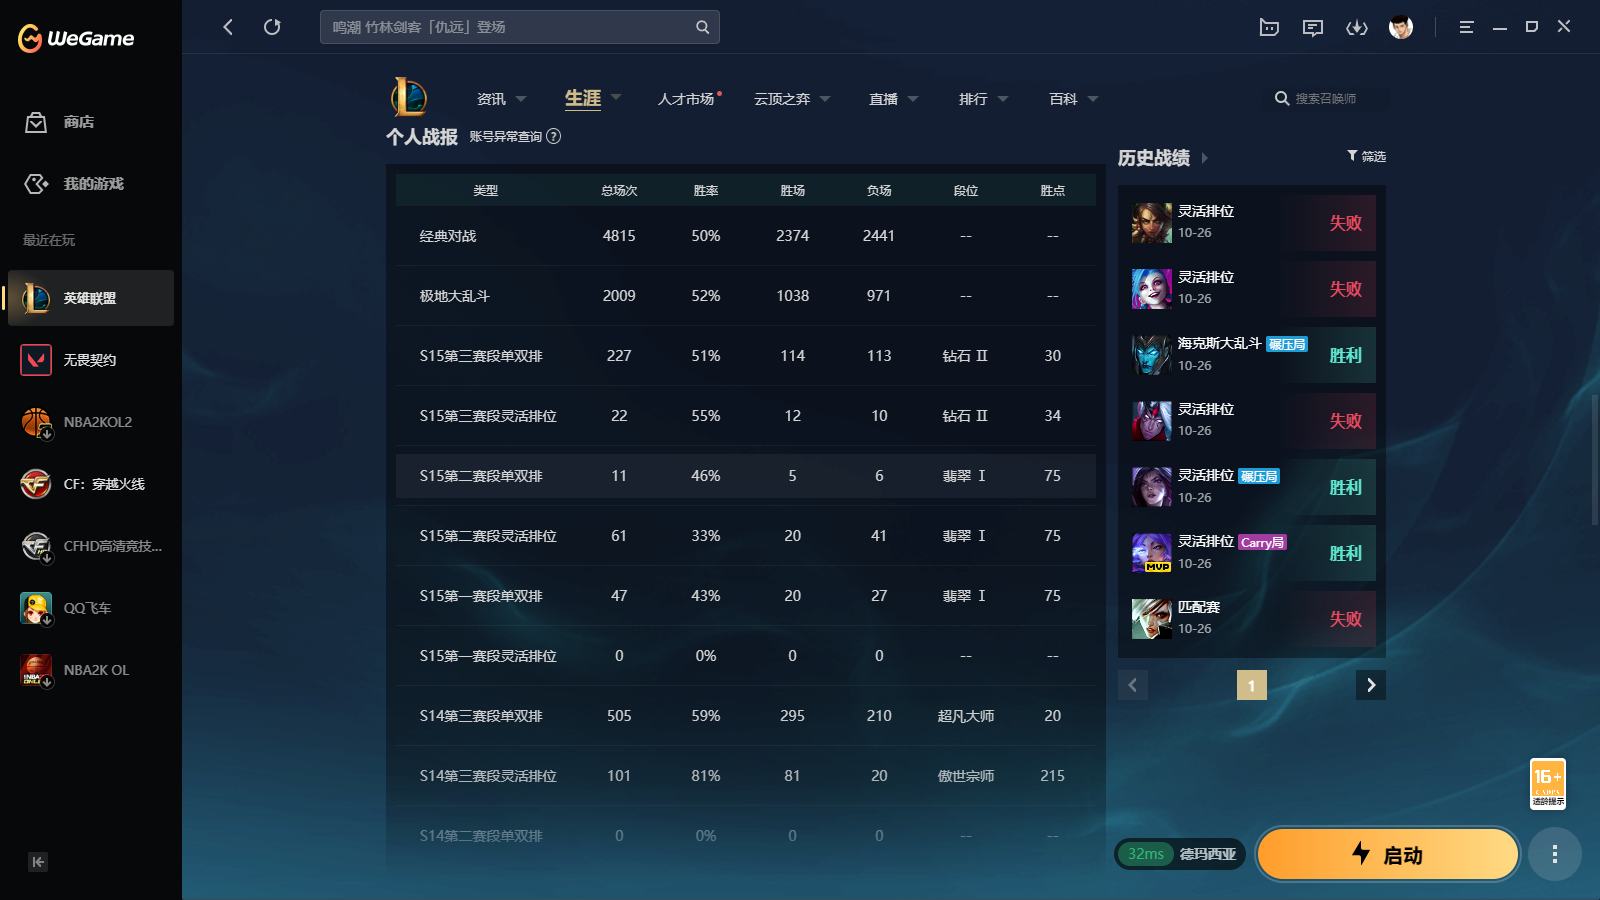Open the download manager icon
This screenshot has height=900, width=1600.
coord(1357,27)
